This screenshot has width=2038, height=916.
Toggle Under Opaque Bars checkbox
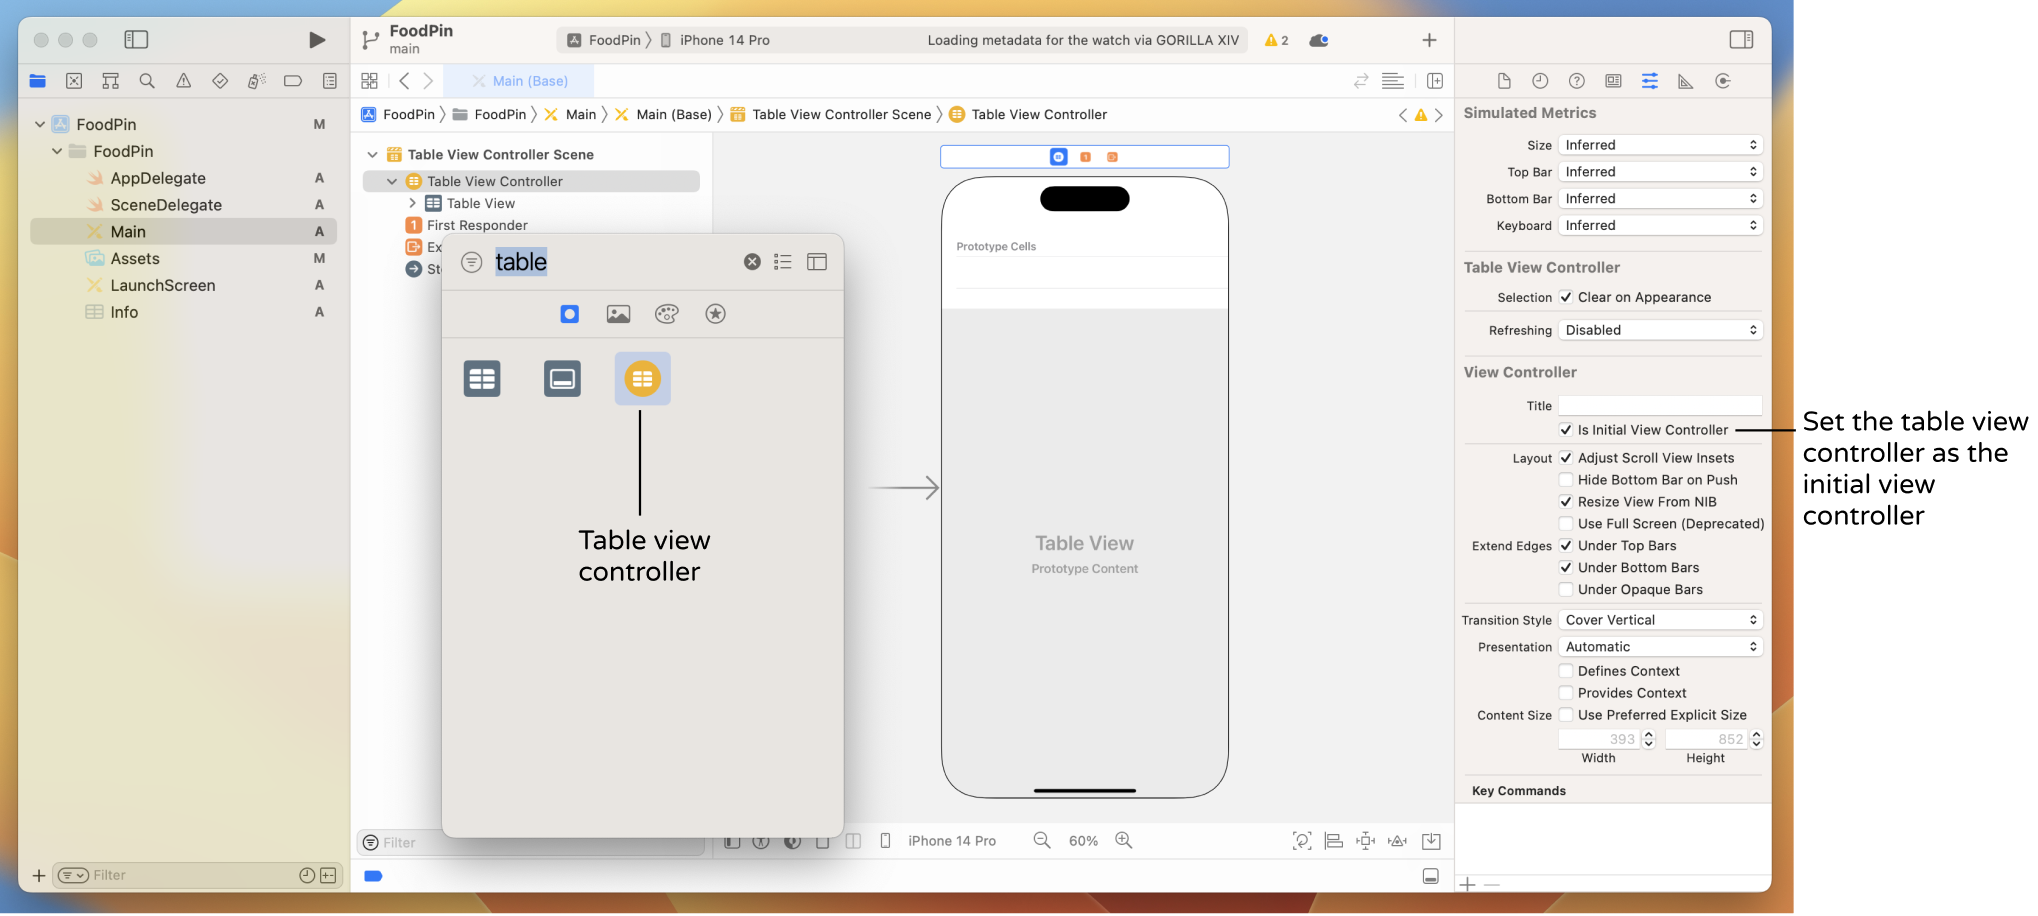(x=1566, y=590)
